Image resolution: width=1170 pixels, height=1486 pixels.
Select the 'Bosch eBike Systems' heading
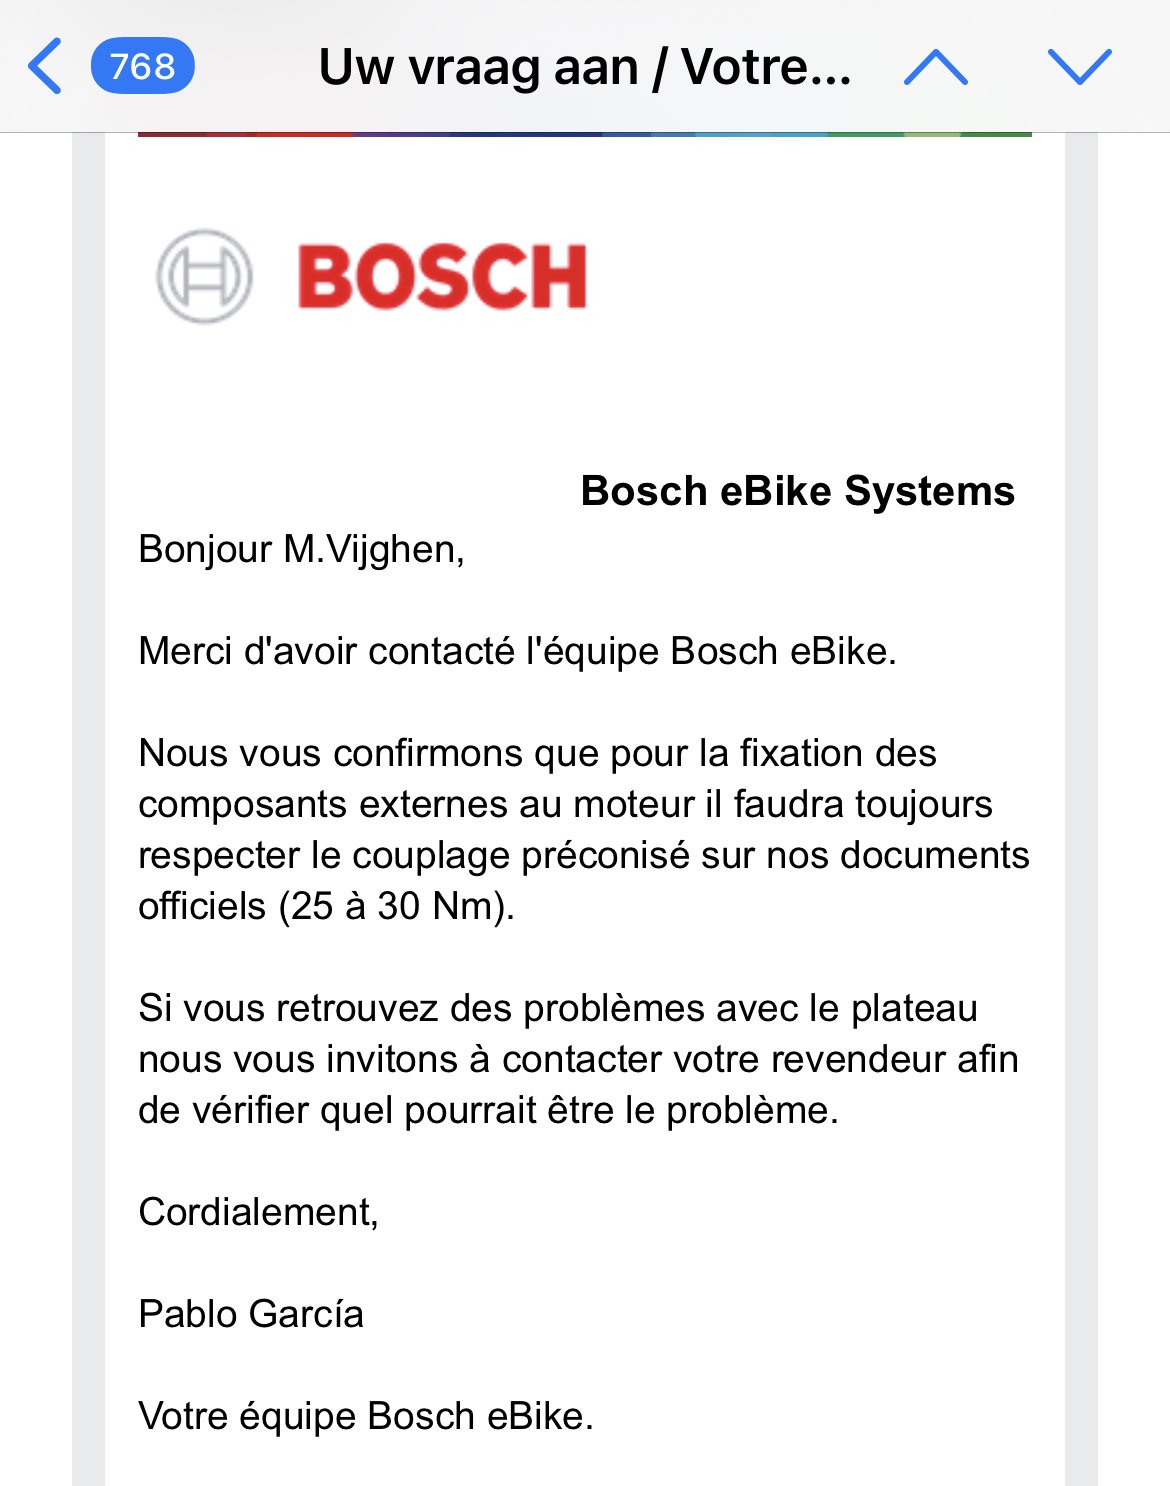(797, 491)
